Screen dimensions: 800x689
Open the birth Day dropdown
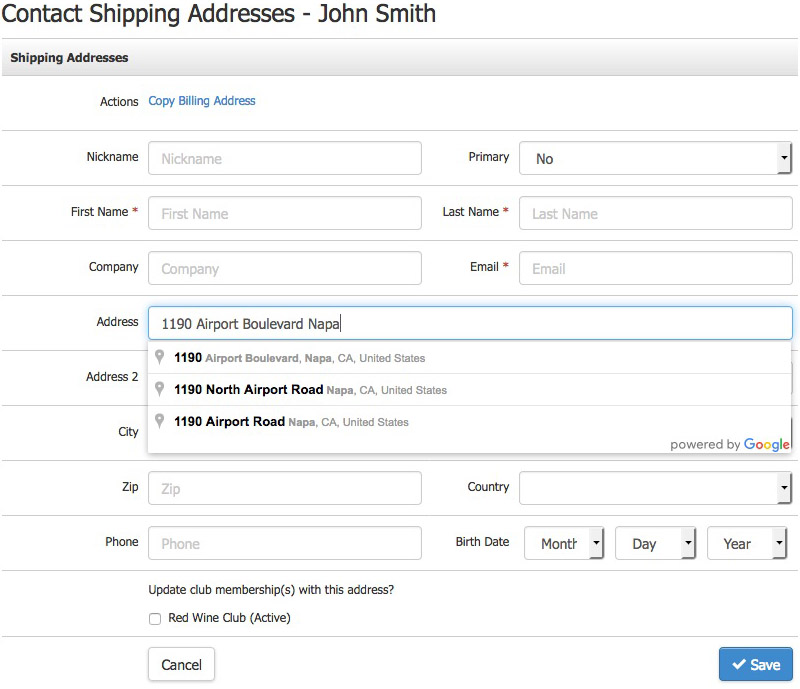(655, 544)
